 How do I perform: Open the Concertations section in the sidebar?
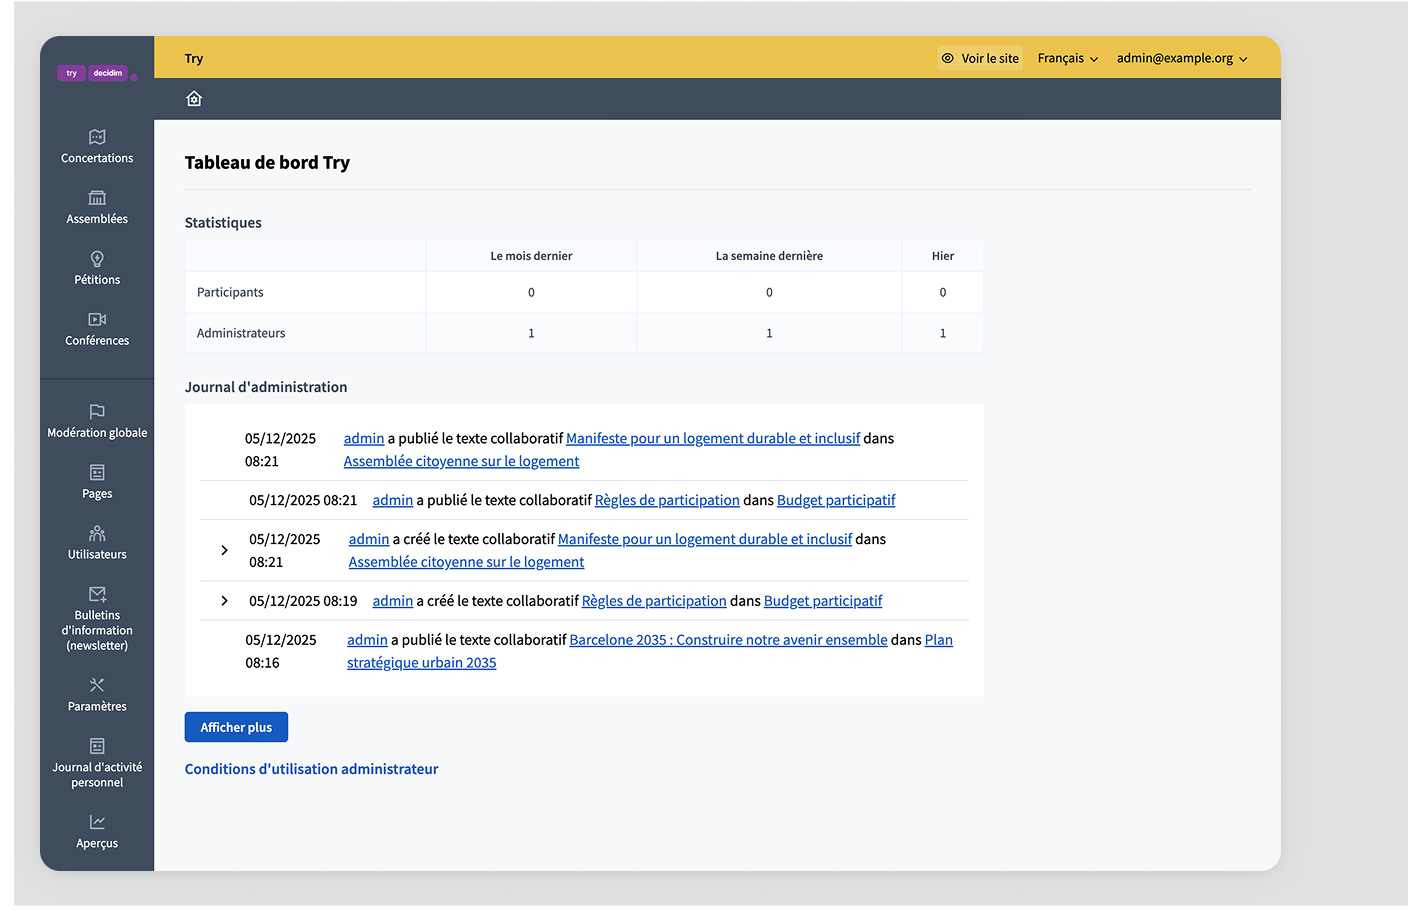point(96,146)
